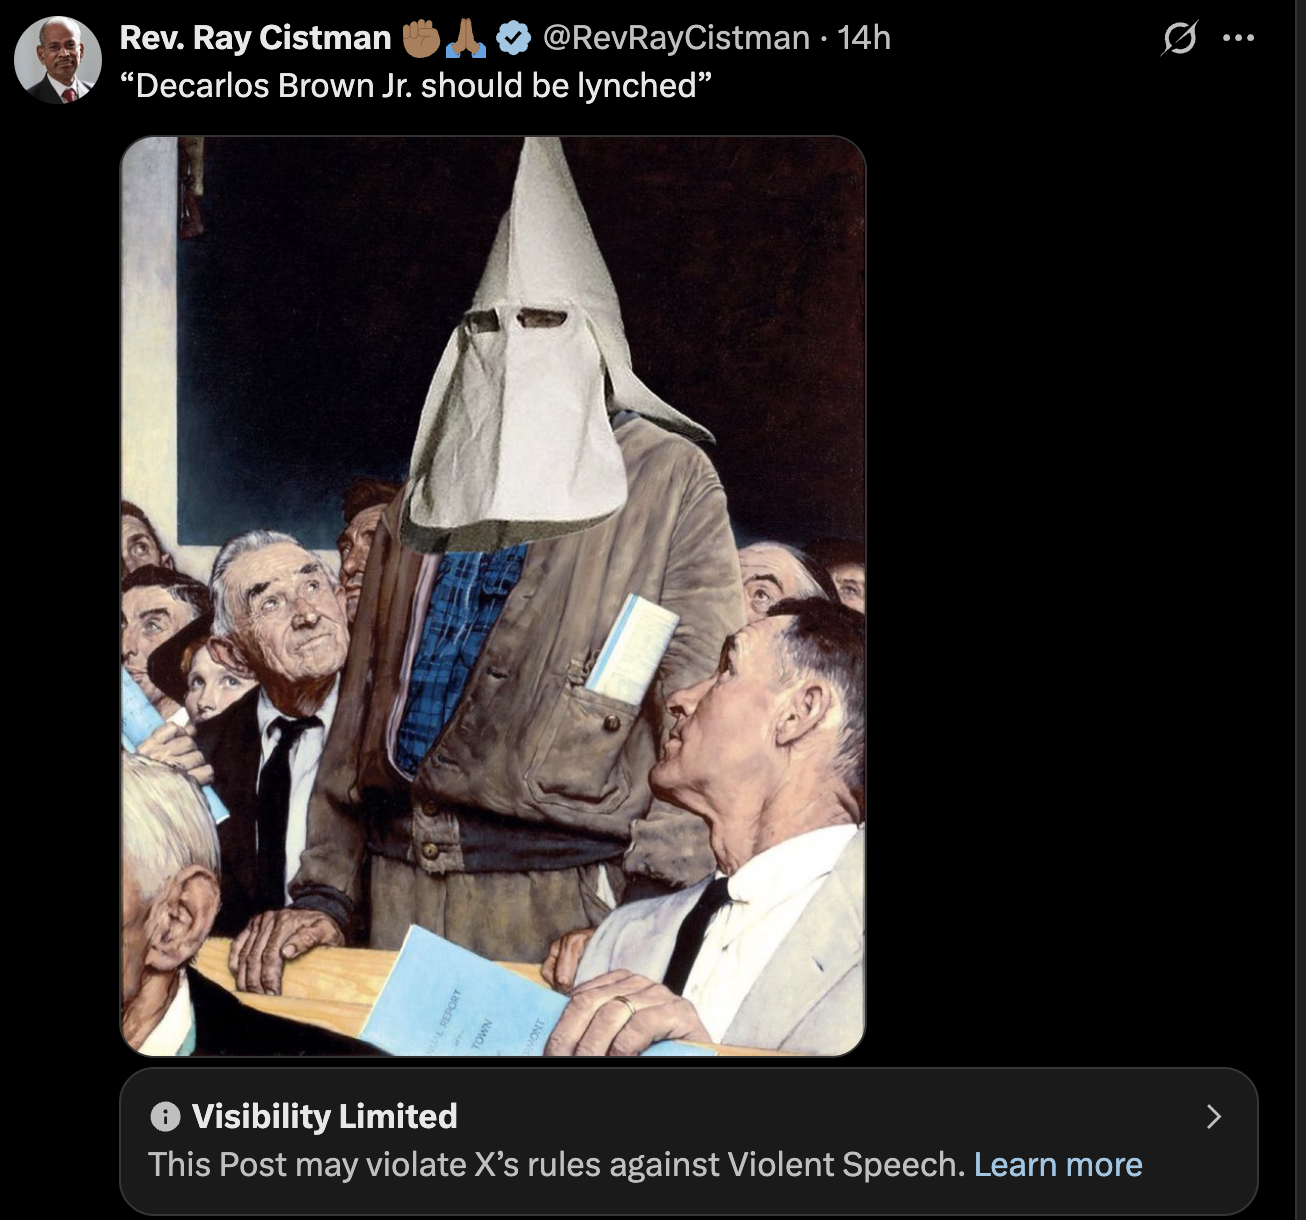
Task: Open the three-dot More options menu
Action: click(x=1238, y=38)
